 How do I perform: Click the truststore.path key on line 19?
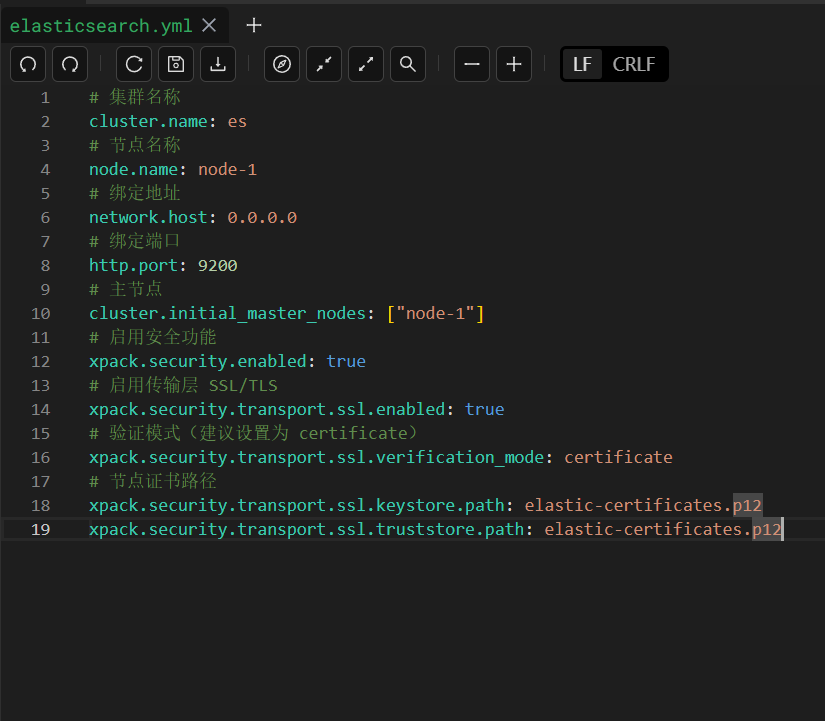pyautogui.click(x=307, y=529)
